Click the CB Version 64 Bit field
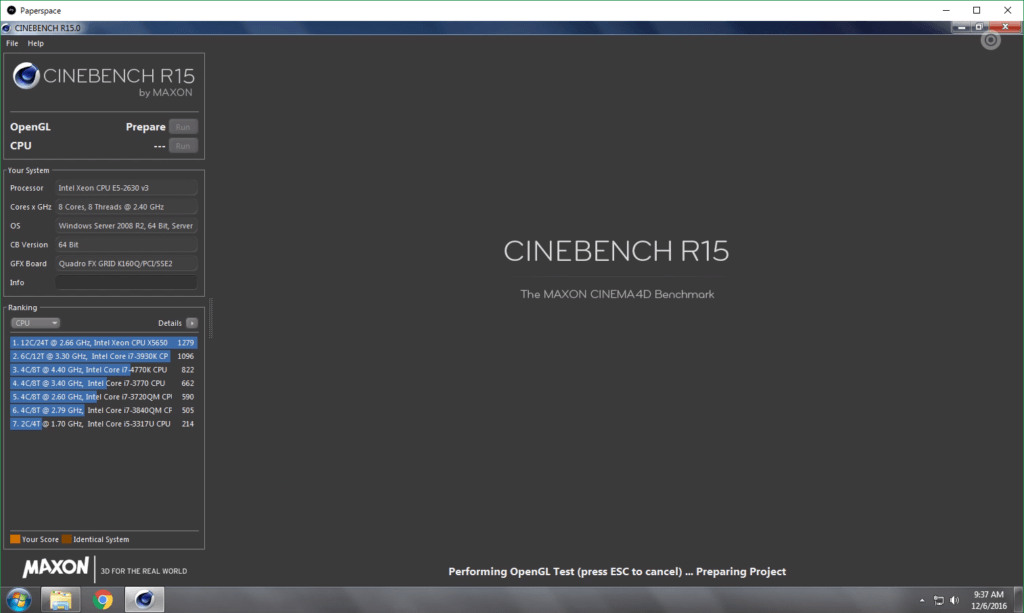1024x613 pixels. tap(126, 245)
